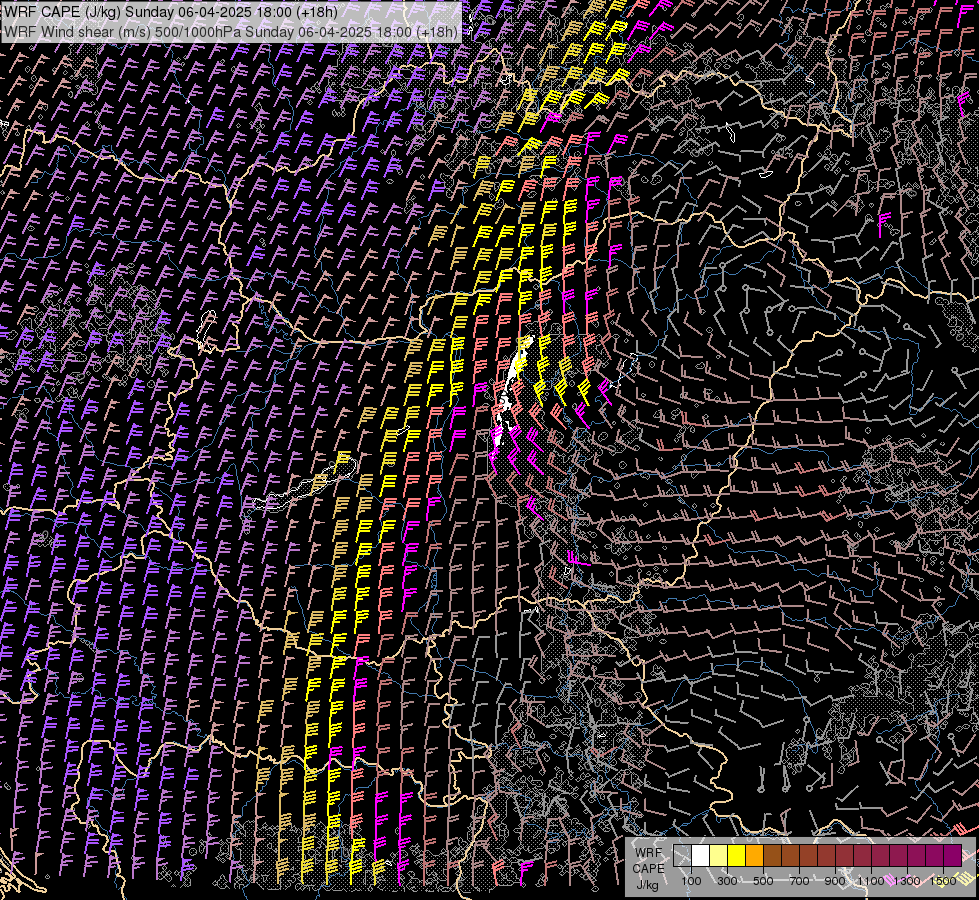This screenshot has height=900, width=979.
Task: Select the bright yellow legend swatch after 300
Action: pos(736,856)
